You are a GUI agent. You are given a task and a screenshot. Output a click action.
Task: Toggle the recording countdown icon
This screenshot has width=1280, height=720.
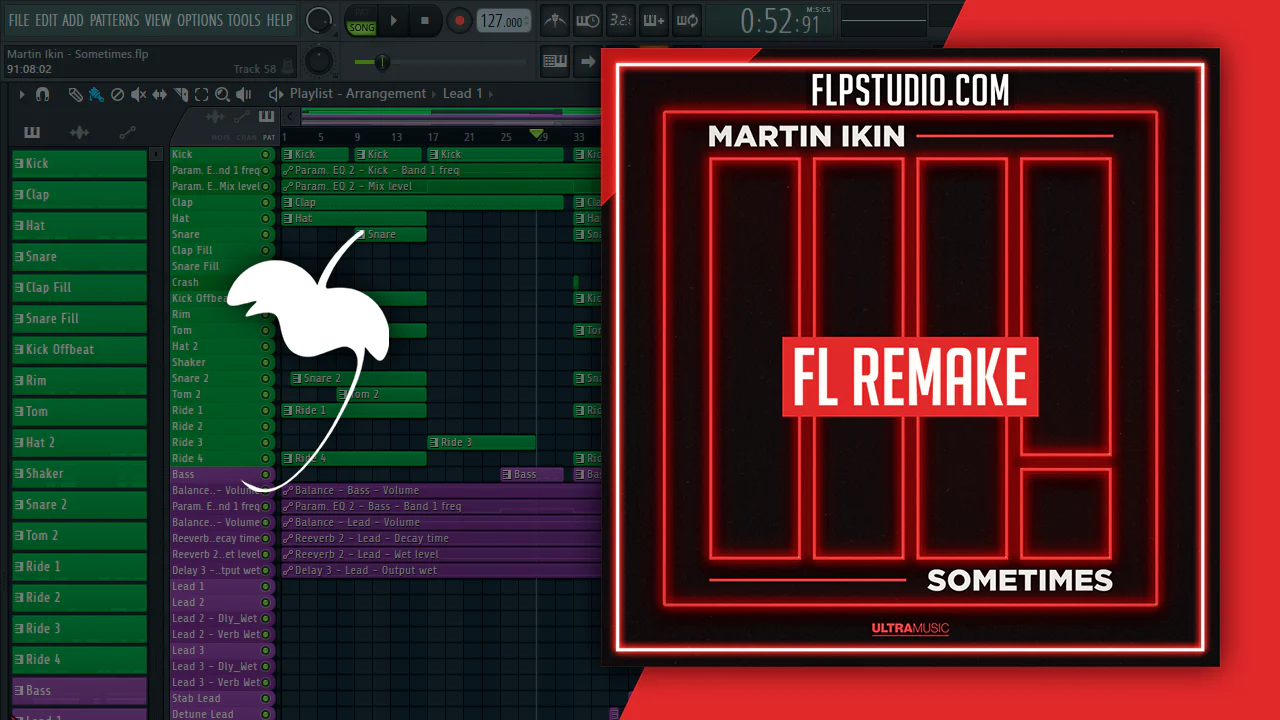coord(621,20)
